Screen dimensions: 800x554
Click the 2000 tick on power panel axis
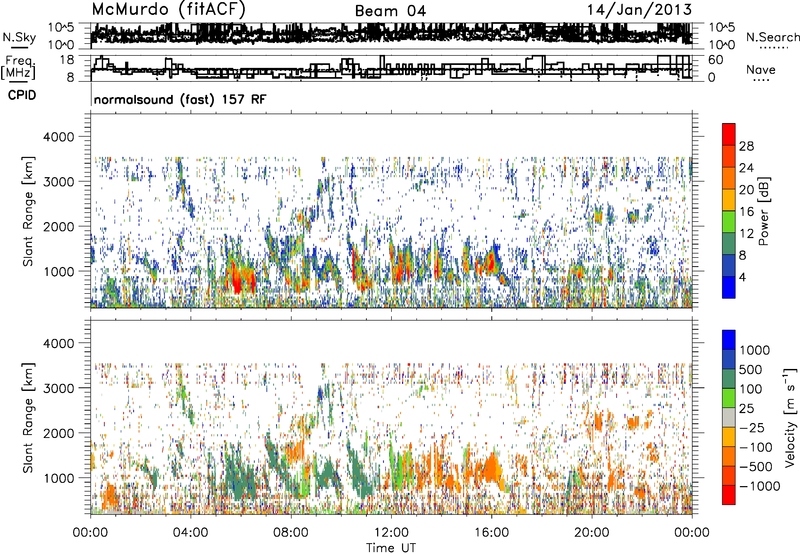click(58, 226)
